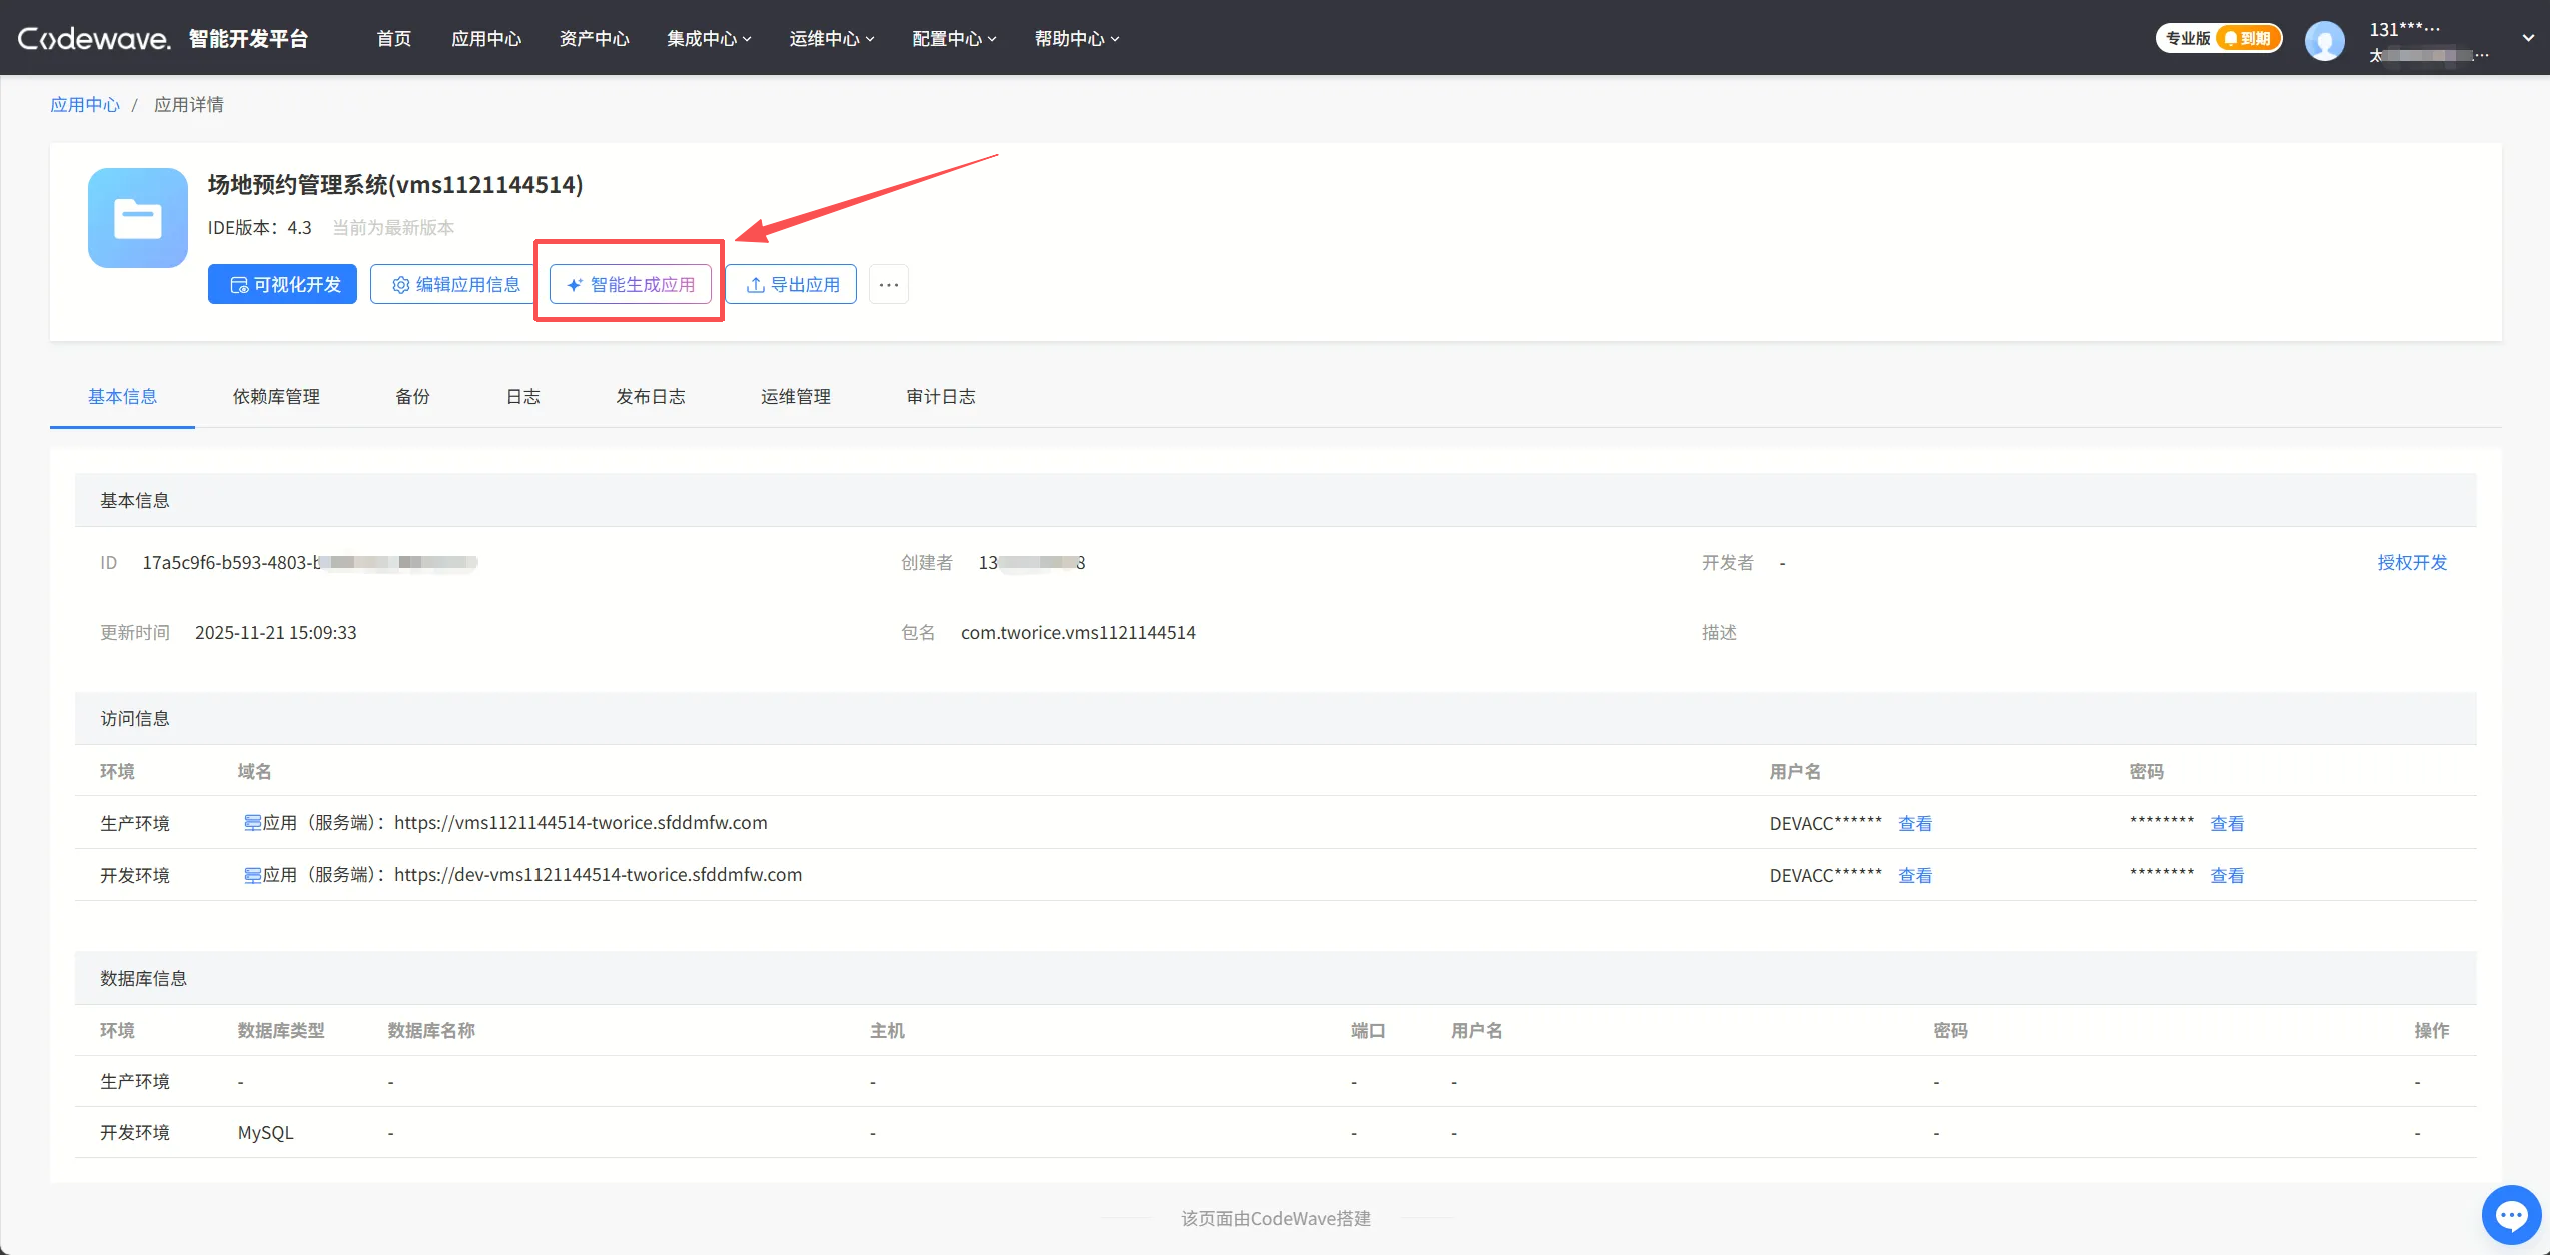Click the user avatar icon
Image resolution: width=2550 pixels, height=1255 pixels.
2324,40
